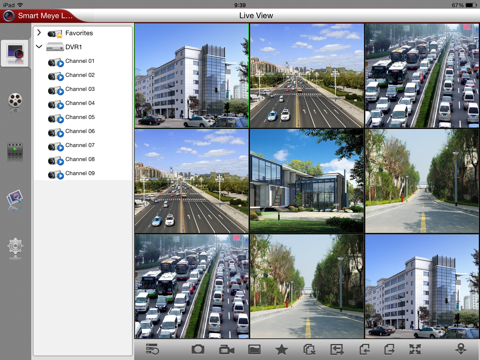480x360 pixels.
Task: Click the Live View title text
Action: coord(256,16)
